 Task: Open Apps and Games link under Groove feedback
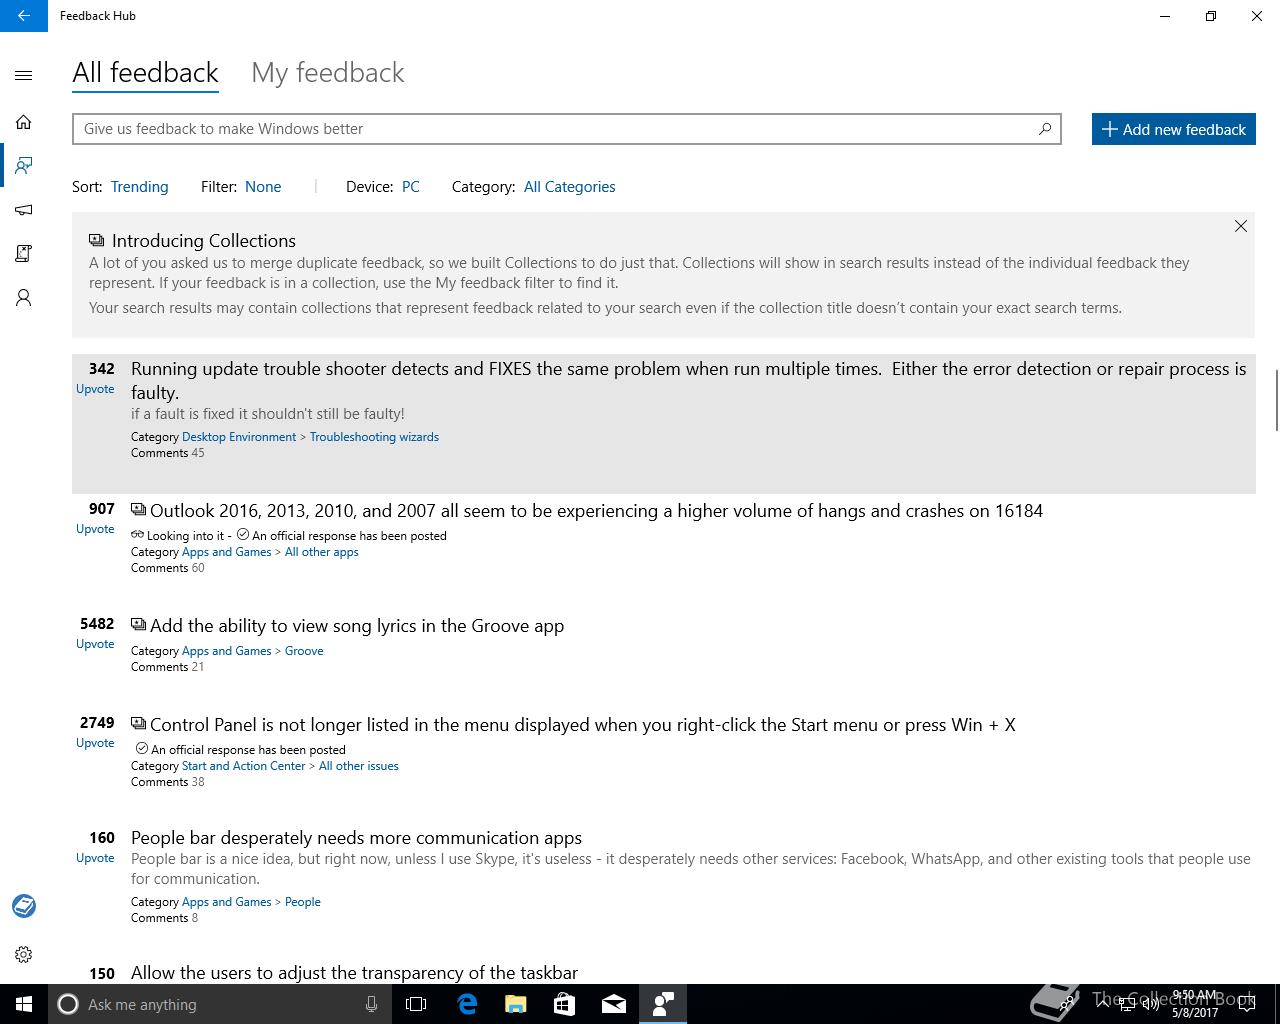(x=226, y=651)
